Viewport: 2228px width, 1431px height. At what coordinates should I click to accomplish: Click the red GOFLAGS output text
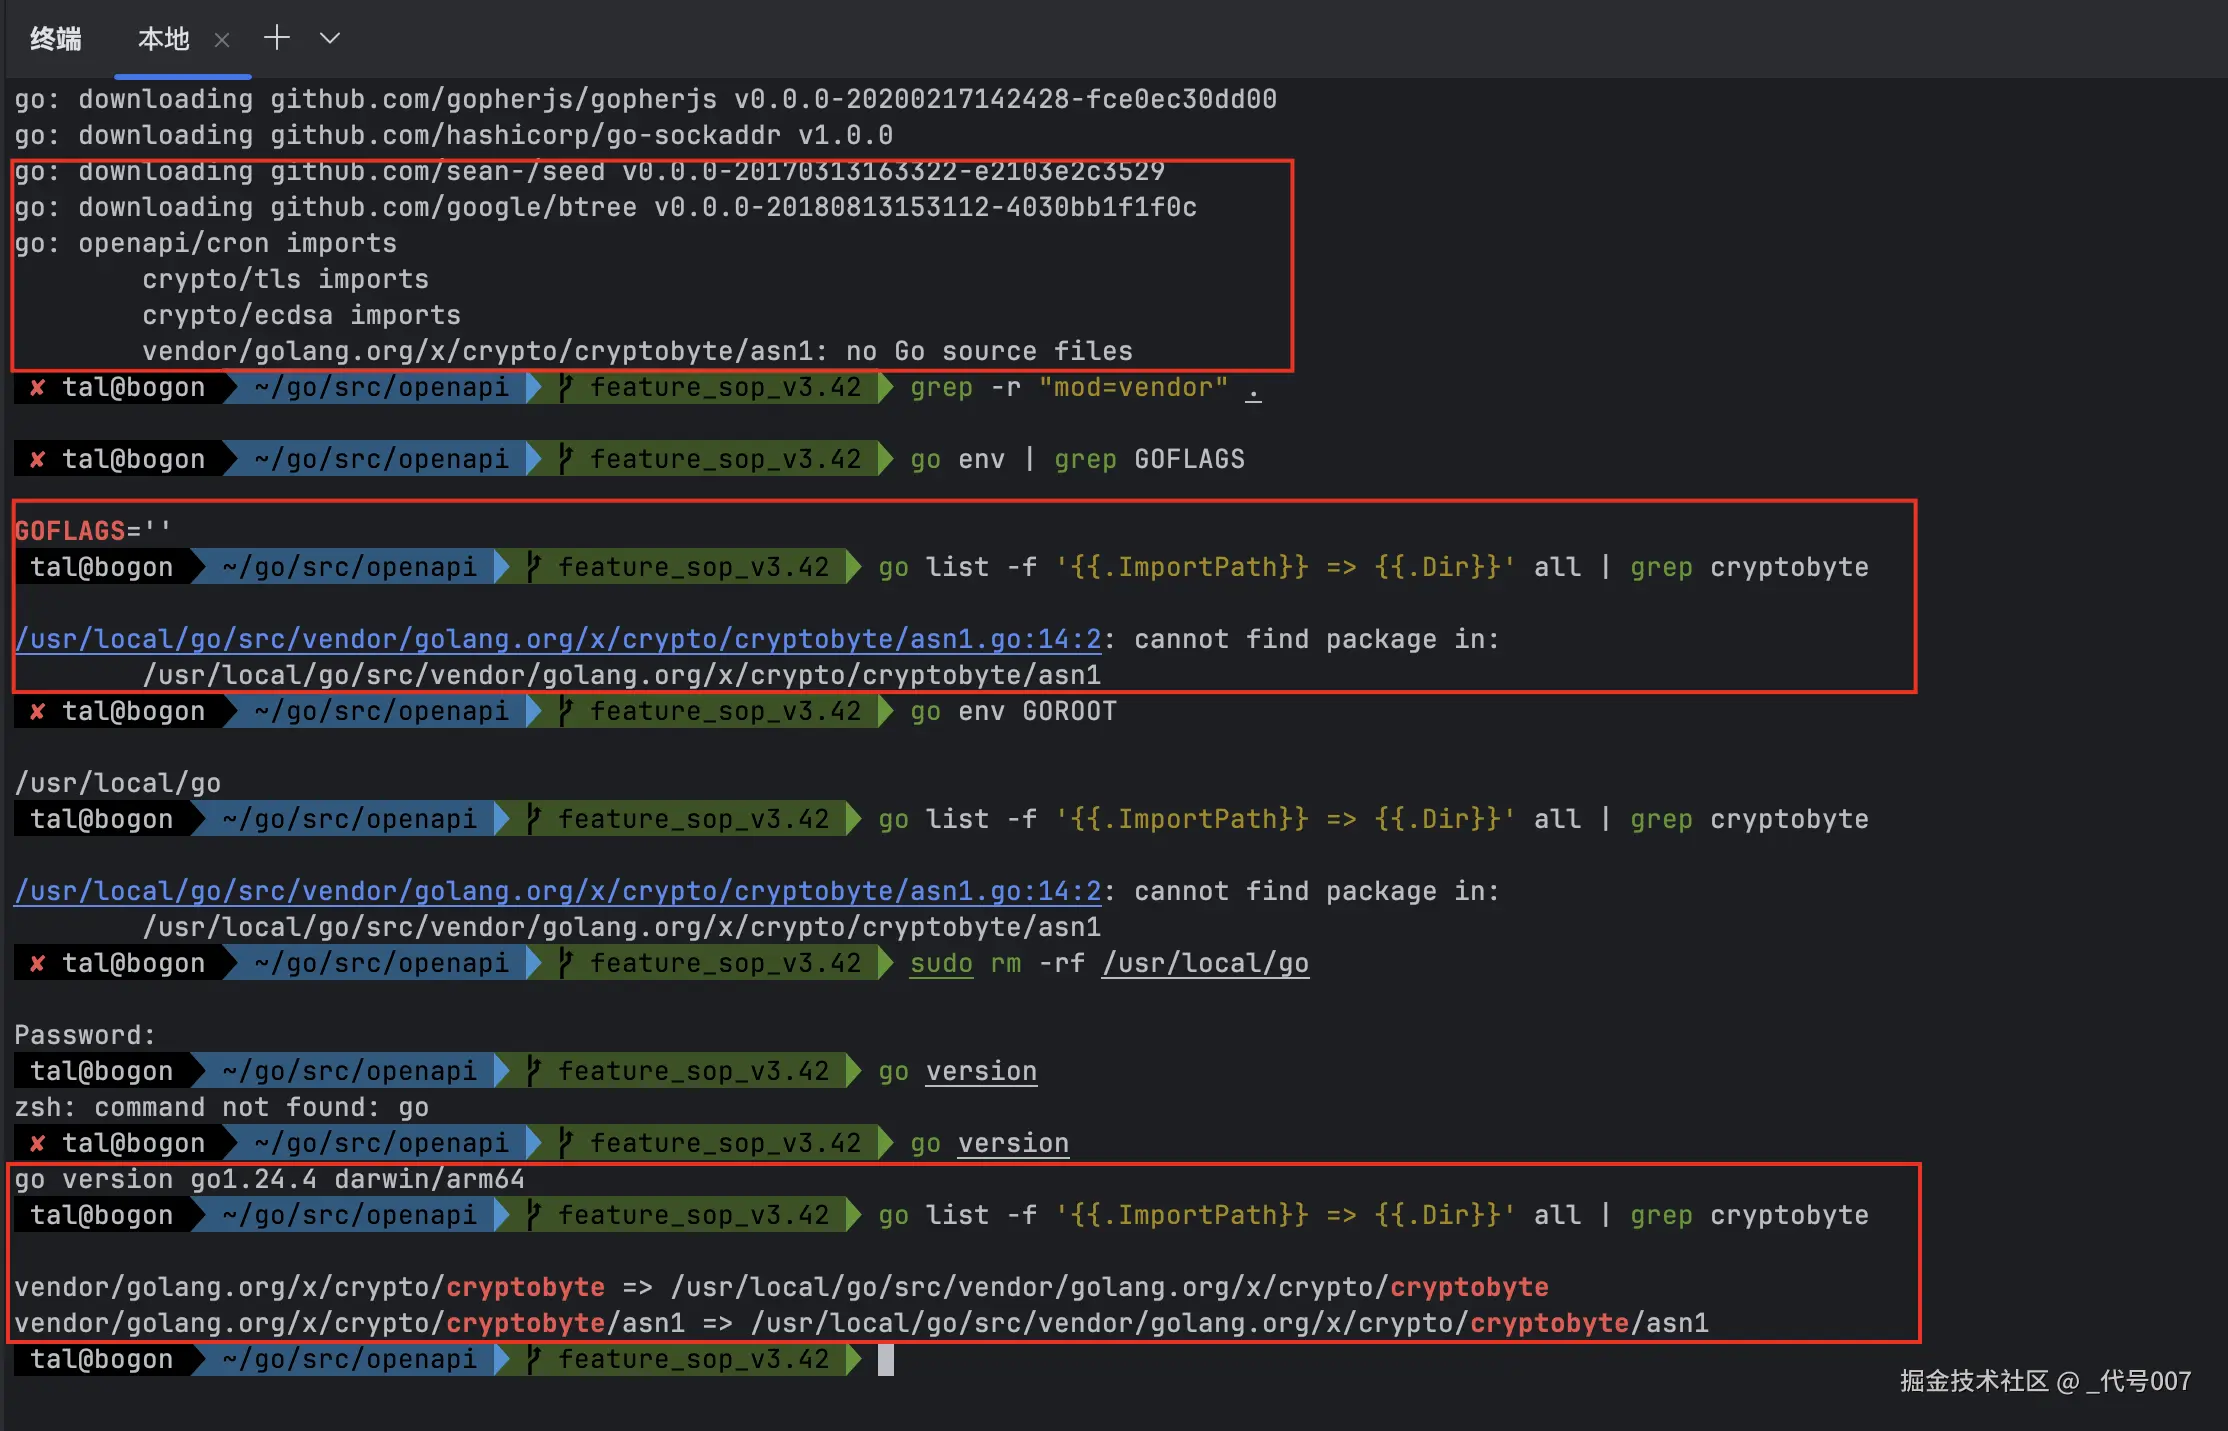pyautogui.click(x=70, y=531)
